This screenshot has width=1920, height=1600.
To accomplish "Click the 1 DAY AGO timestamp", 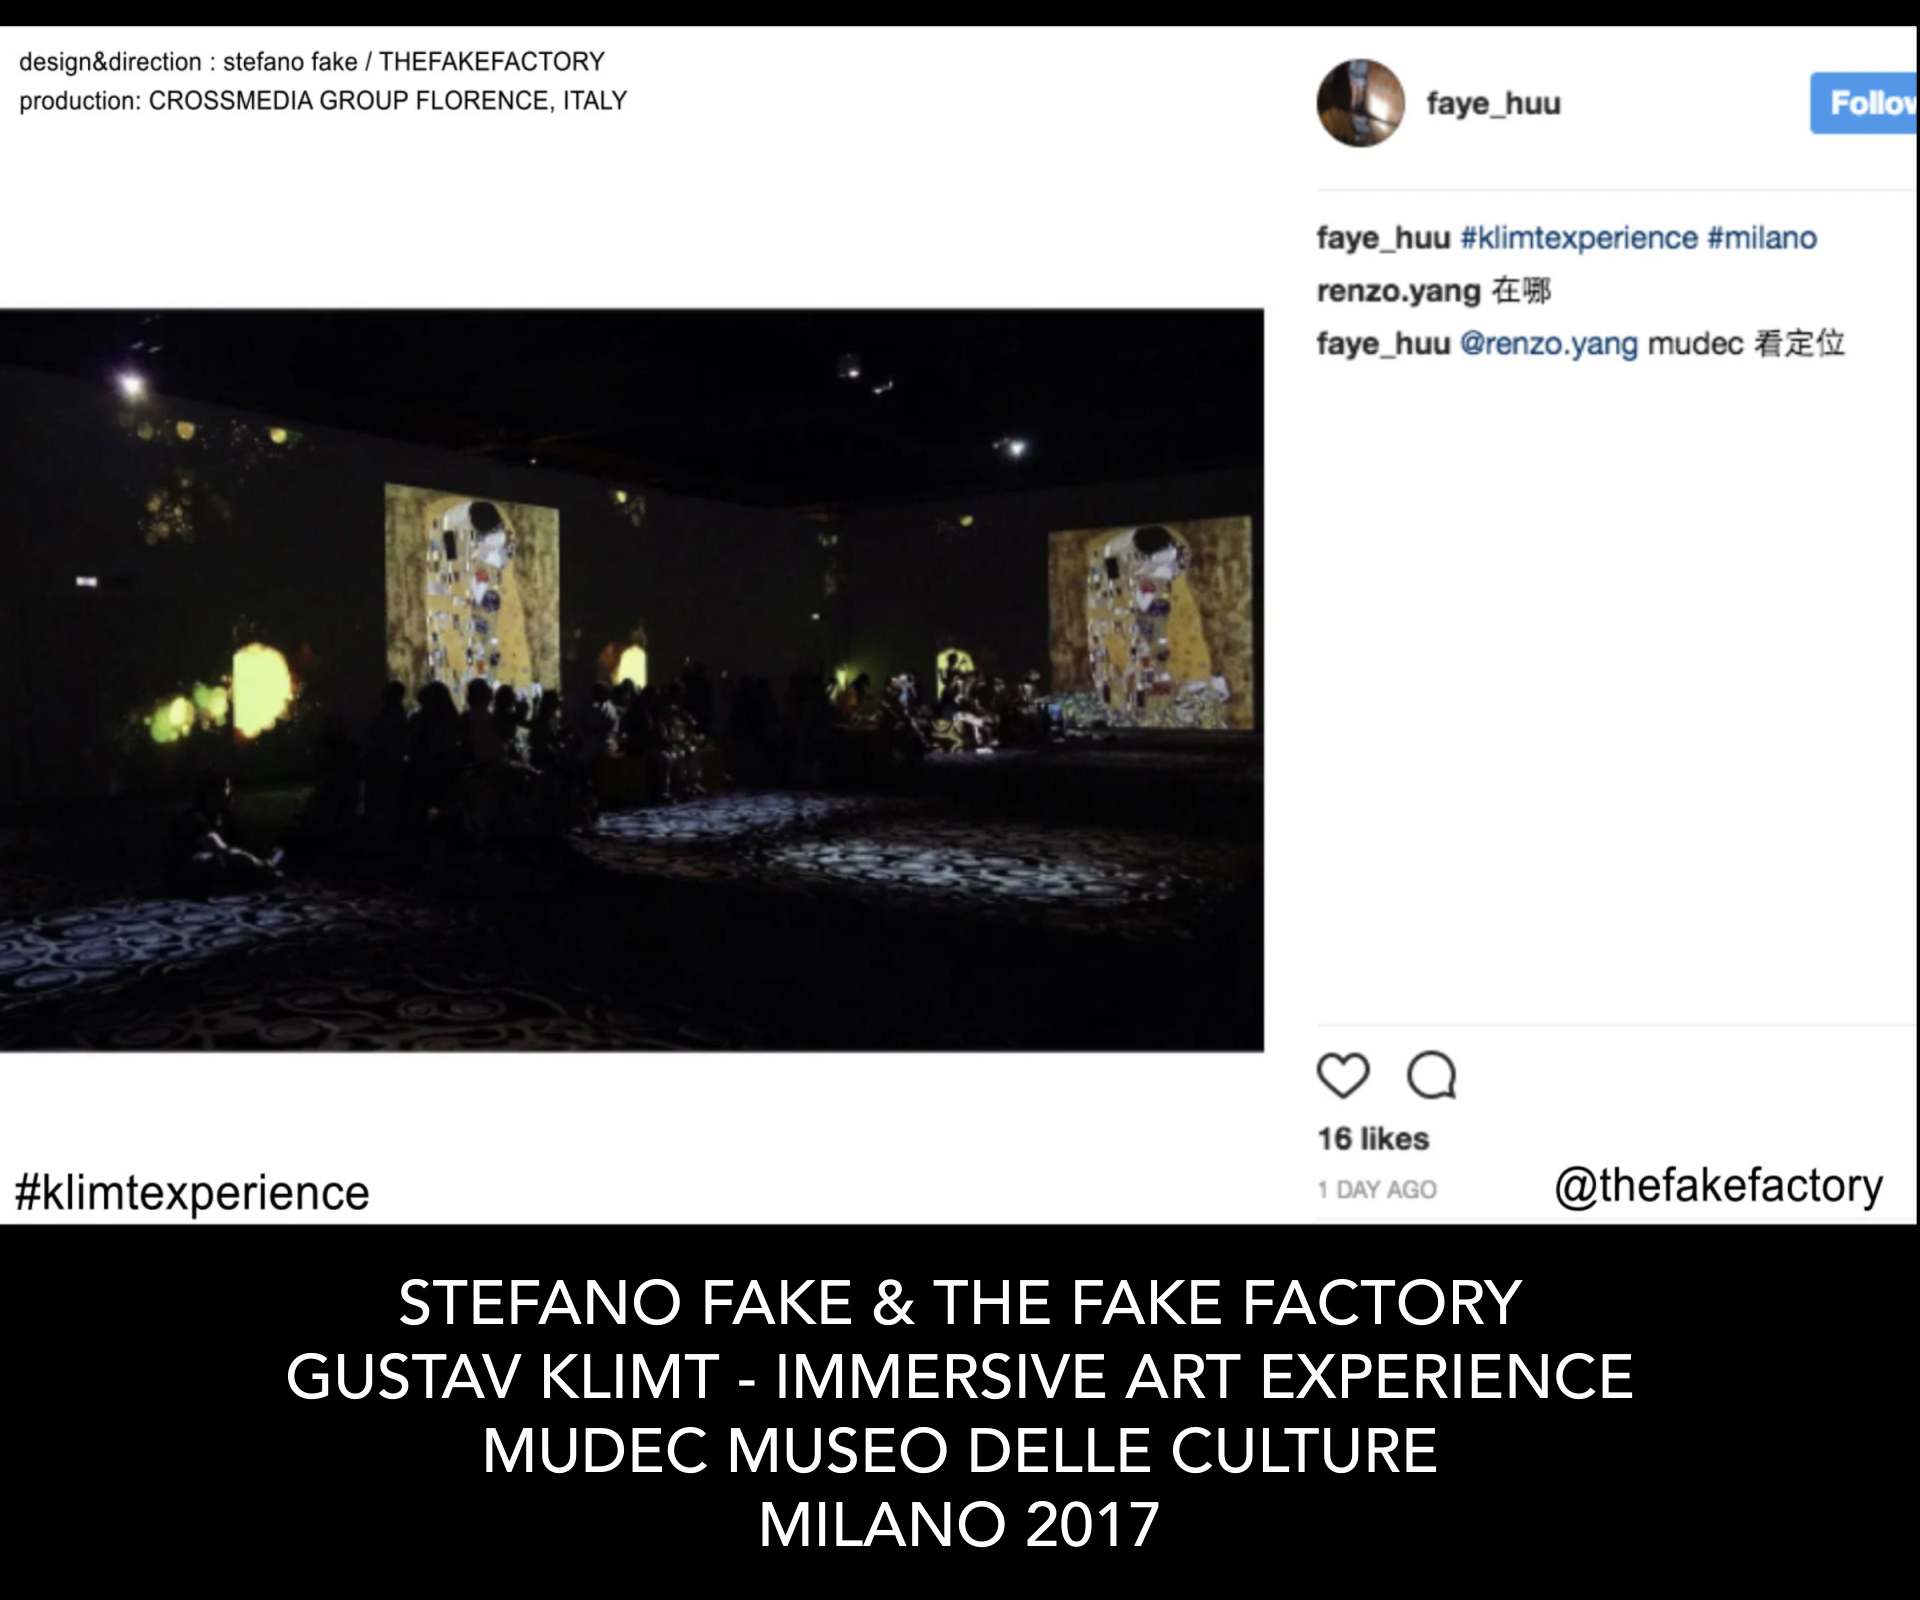I will (x=1377, y=1189).
